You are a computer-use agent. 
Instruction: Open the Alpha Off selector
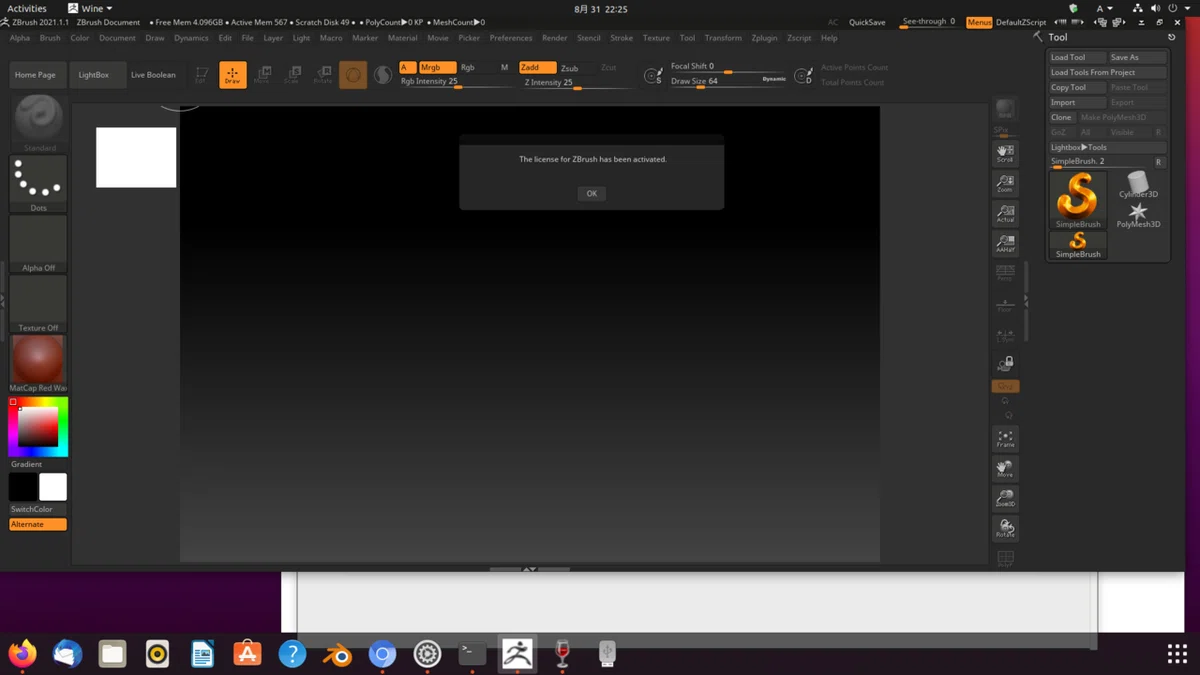click(38, 243)
